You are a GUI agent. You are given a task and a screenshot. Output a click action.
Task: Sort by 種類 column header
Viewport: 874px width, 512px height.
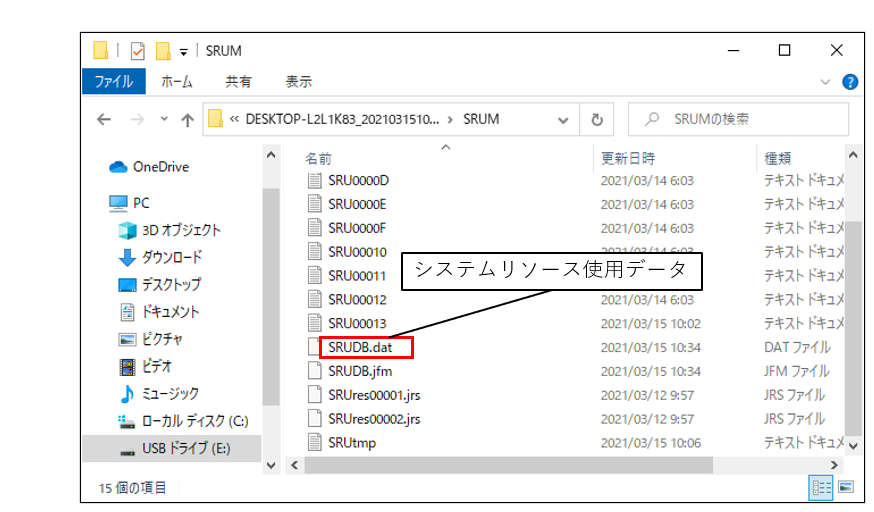click(778, 159)
